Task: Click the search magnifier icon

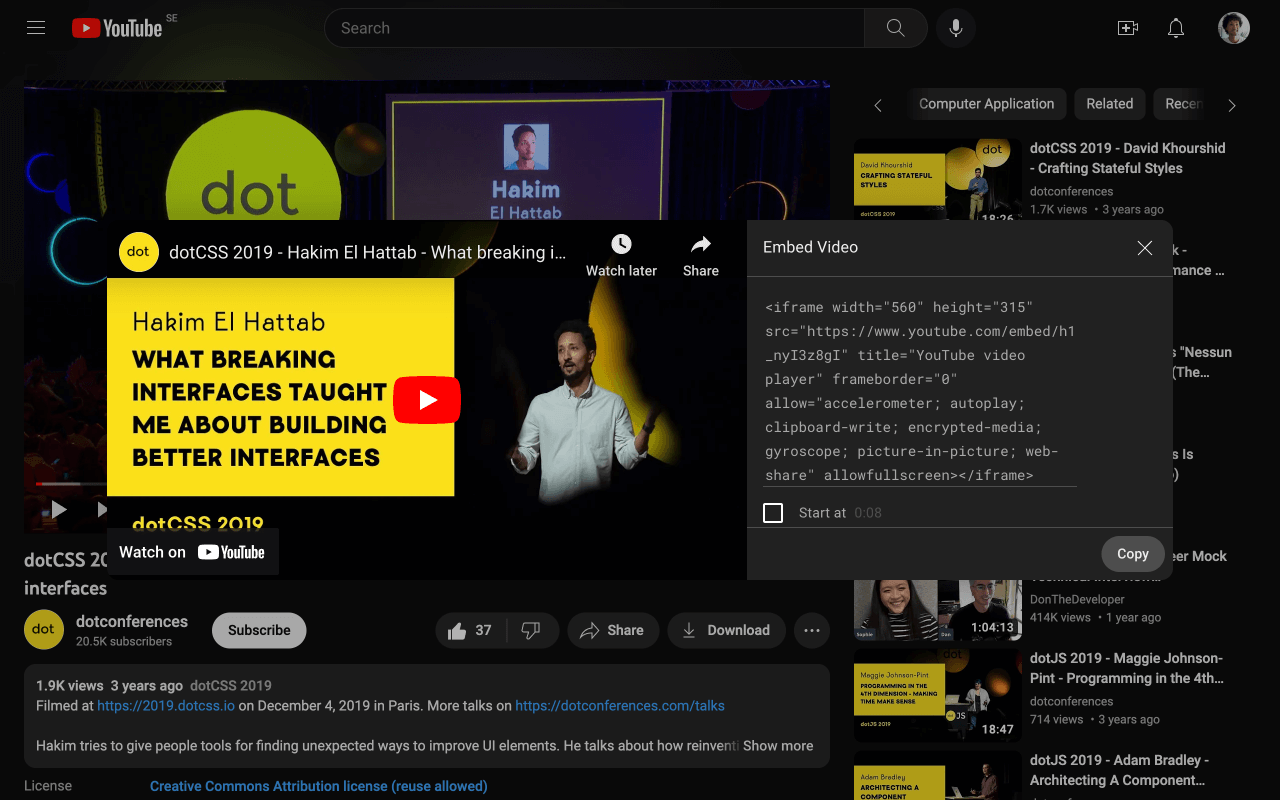Action: click(894, 28)
